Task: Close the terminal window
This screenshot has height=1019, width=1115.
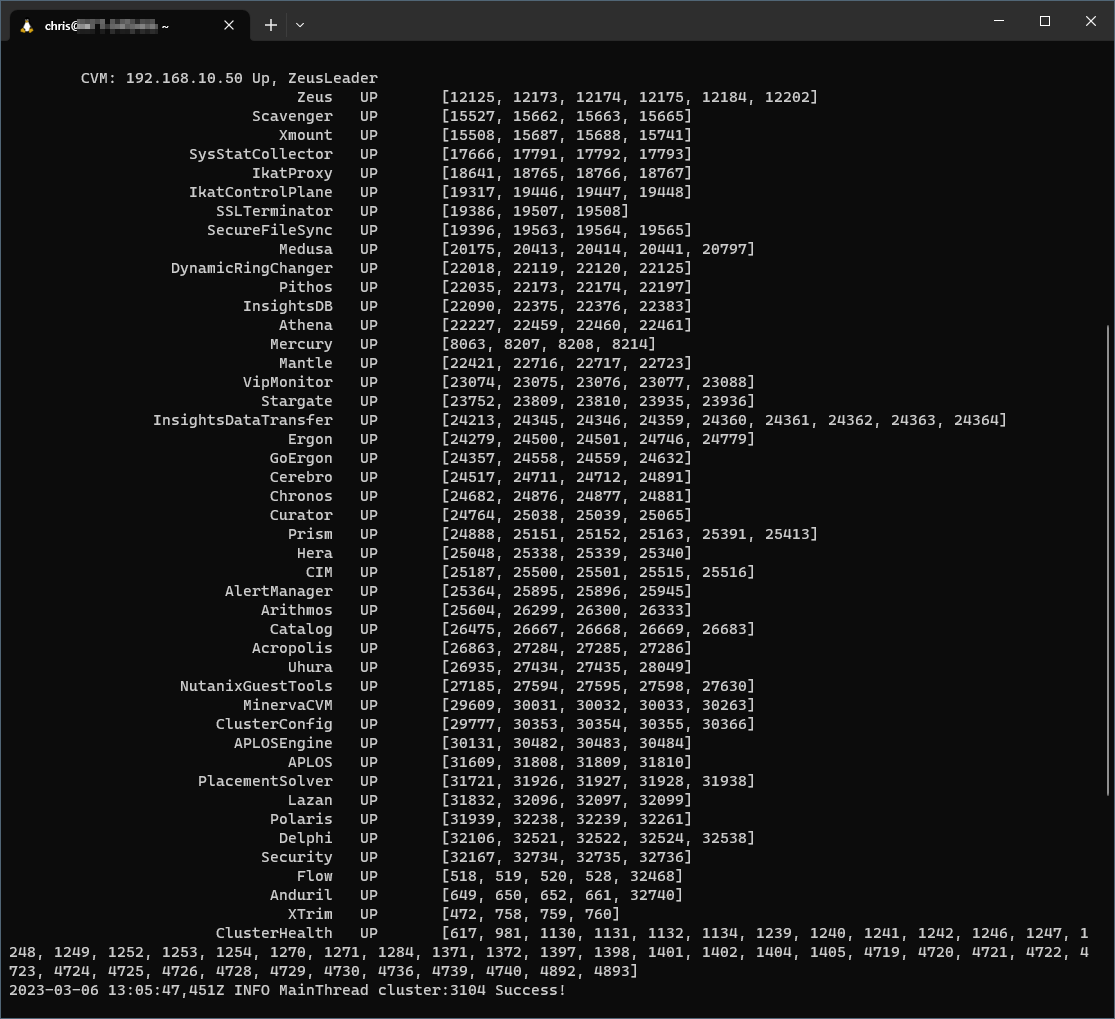Action: click(1091, 21)
